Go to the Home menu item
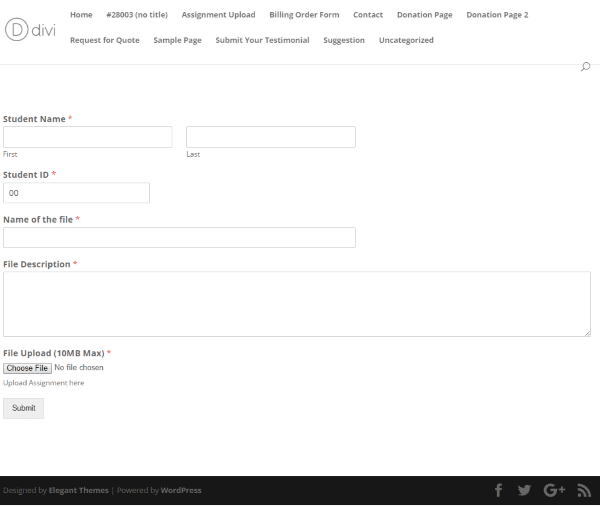 [x=81, y=15]
